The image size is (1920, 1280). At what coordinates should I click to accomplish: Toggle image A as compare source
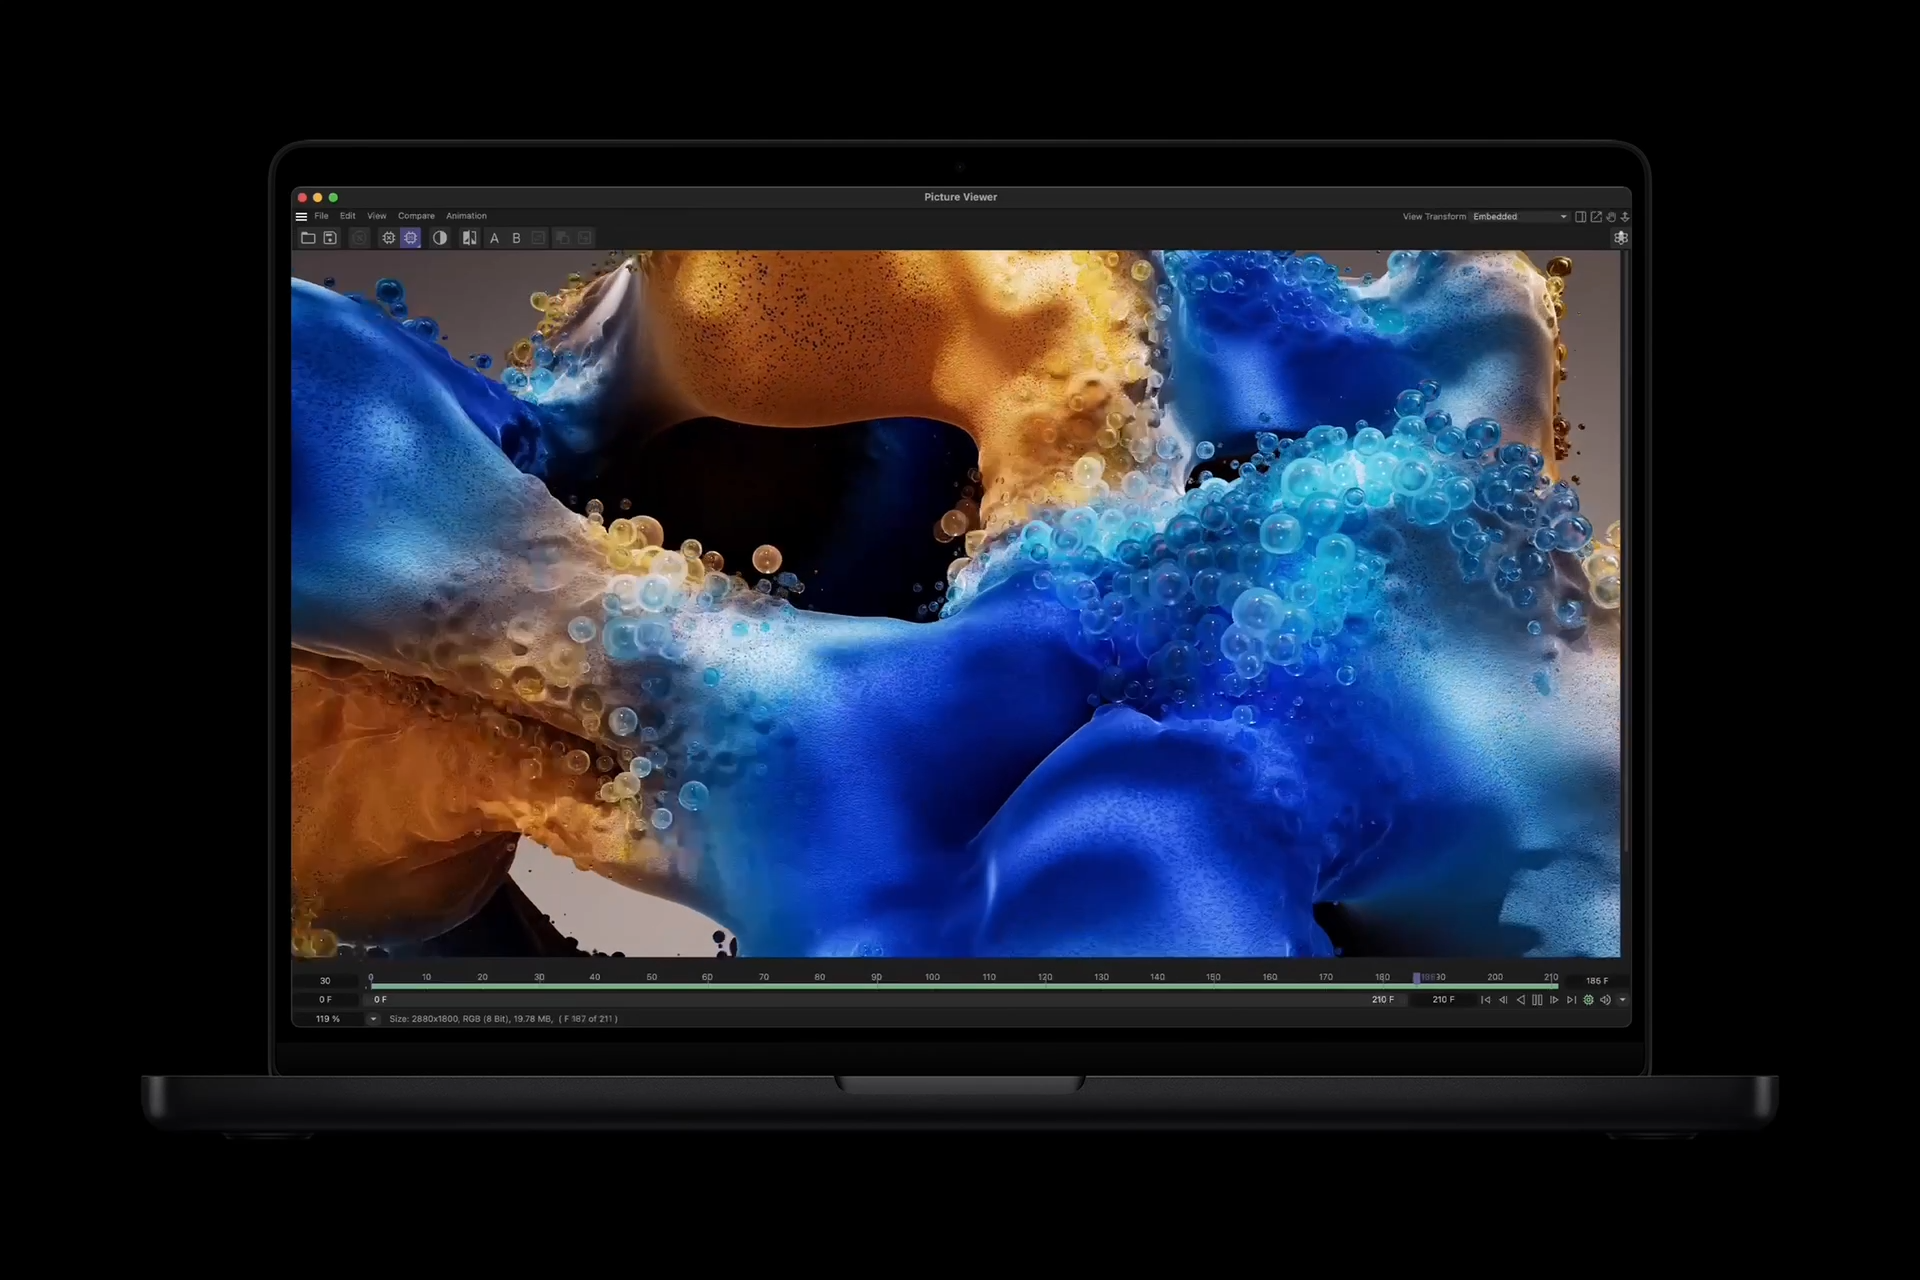[x=495, y=238]
